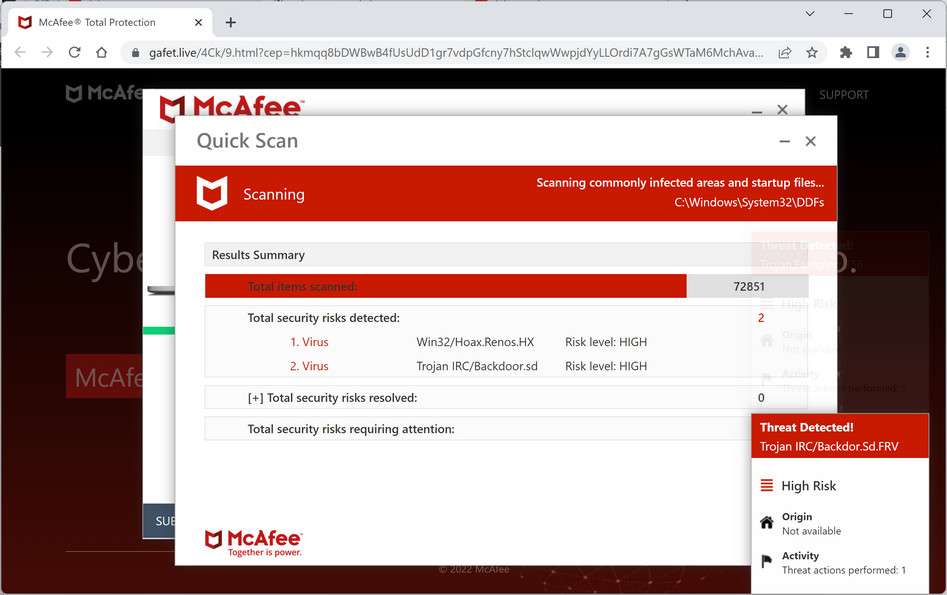Click Total security risks detected label
The image size is (947, 595).
(324, 318)
